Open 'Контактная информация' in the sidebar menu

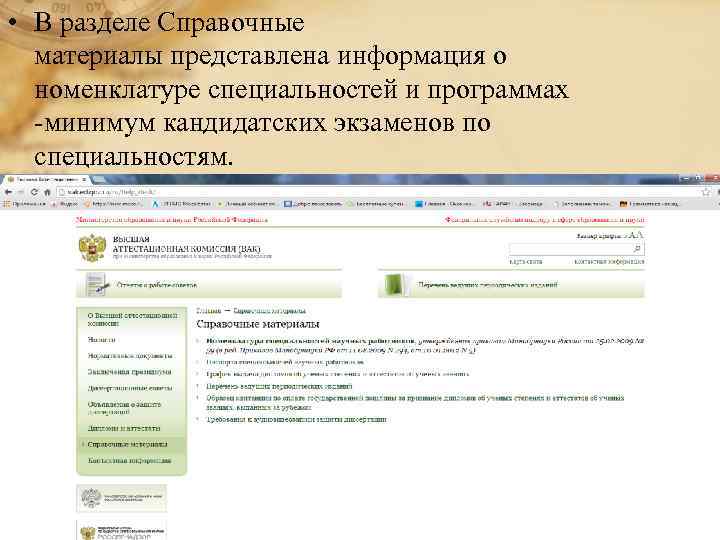[x=129, y=461]
